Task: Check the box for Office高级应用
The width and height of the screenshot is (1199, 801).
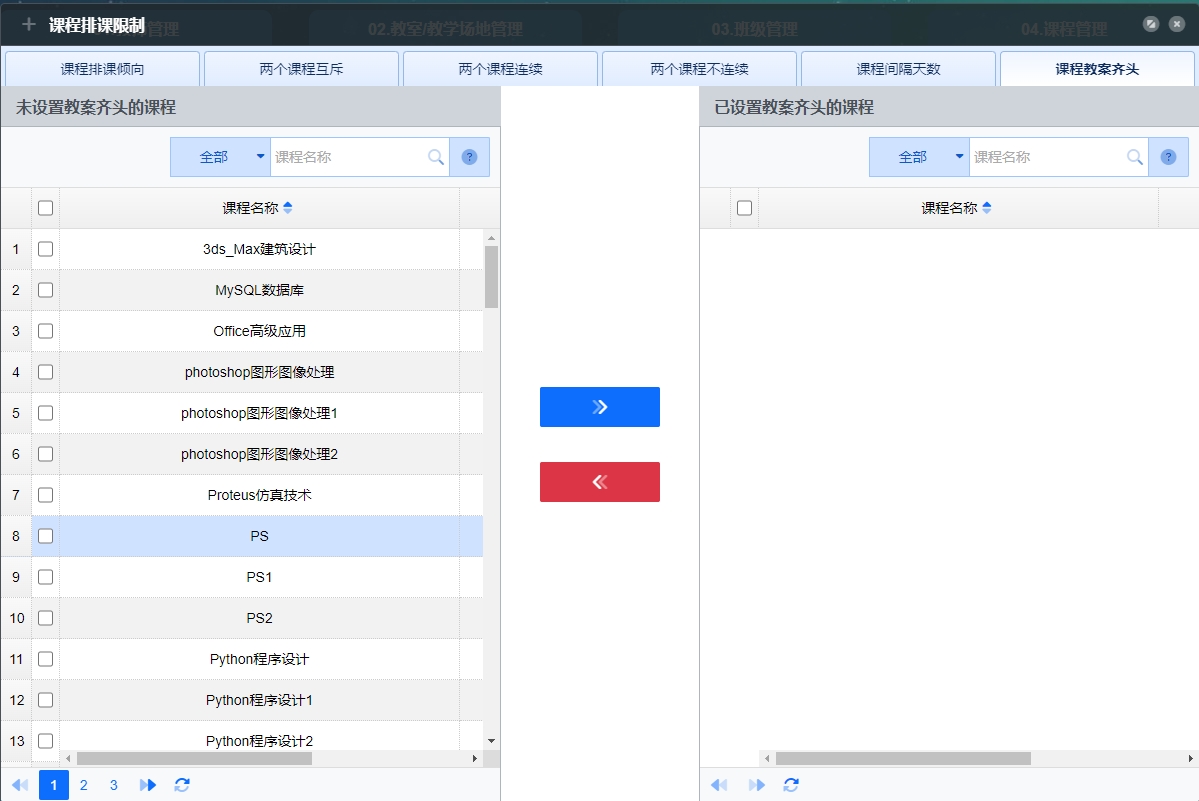Action: tap(45, 331)
